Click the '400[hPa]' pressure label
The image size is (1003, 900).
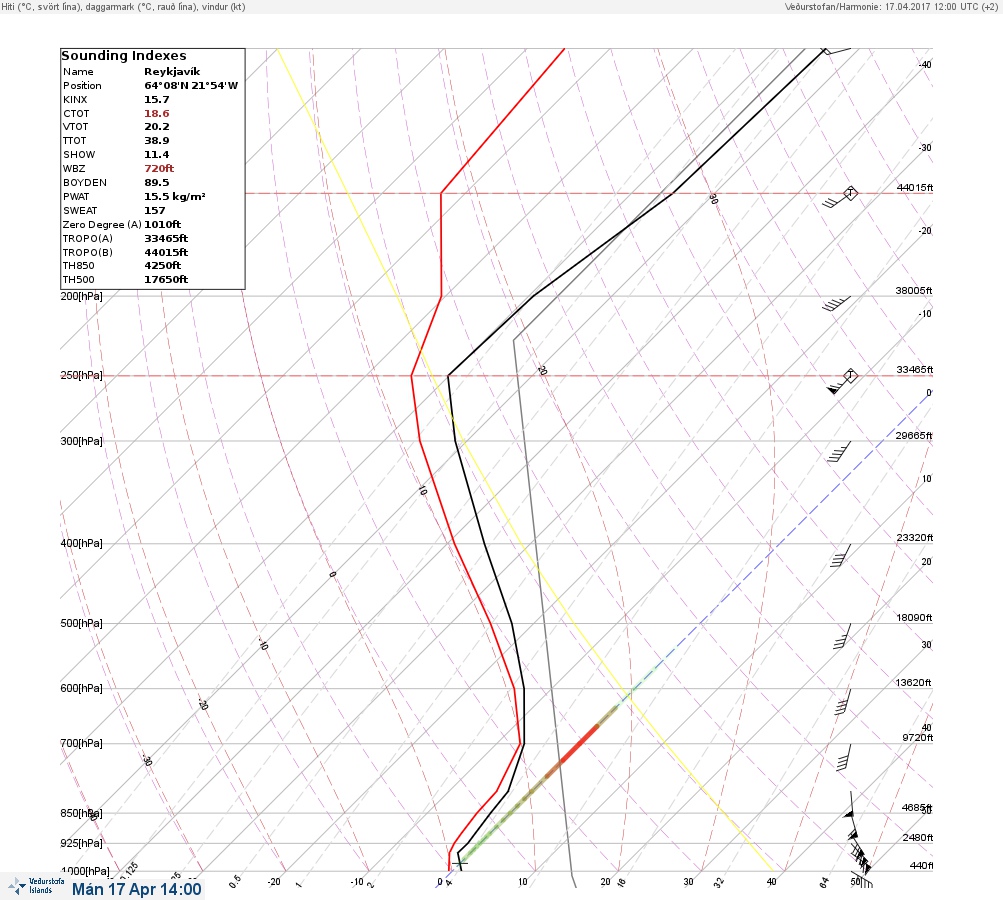(x=81, y=543)
